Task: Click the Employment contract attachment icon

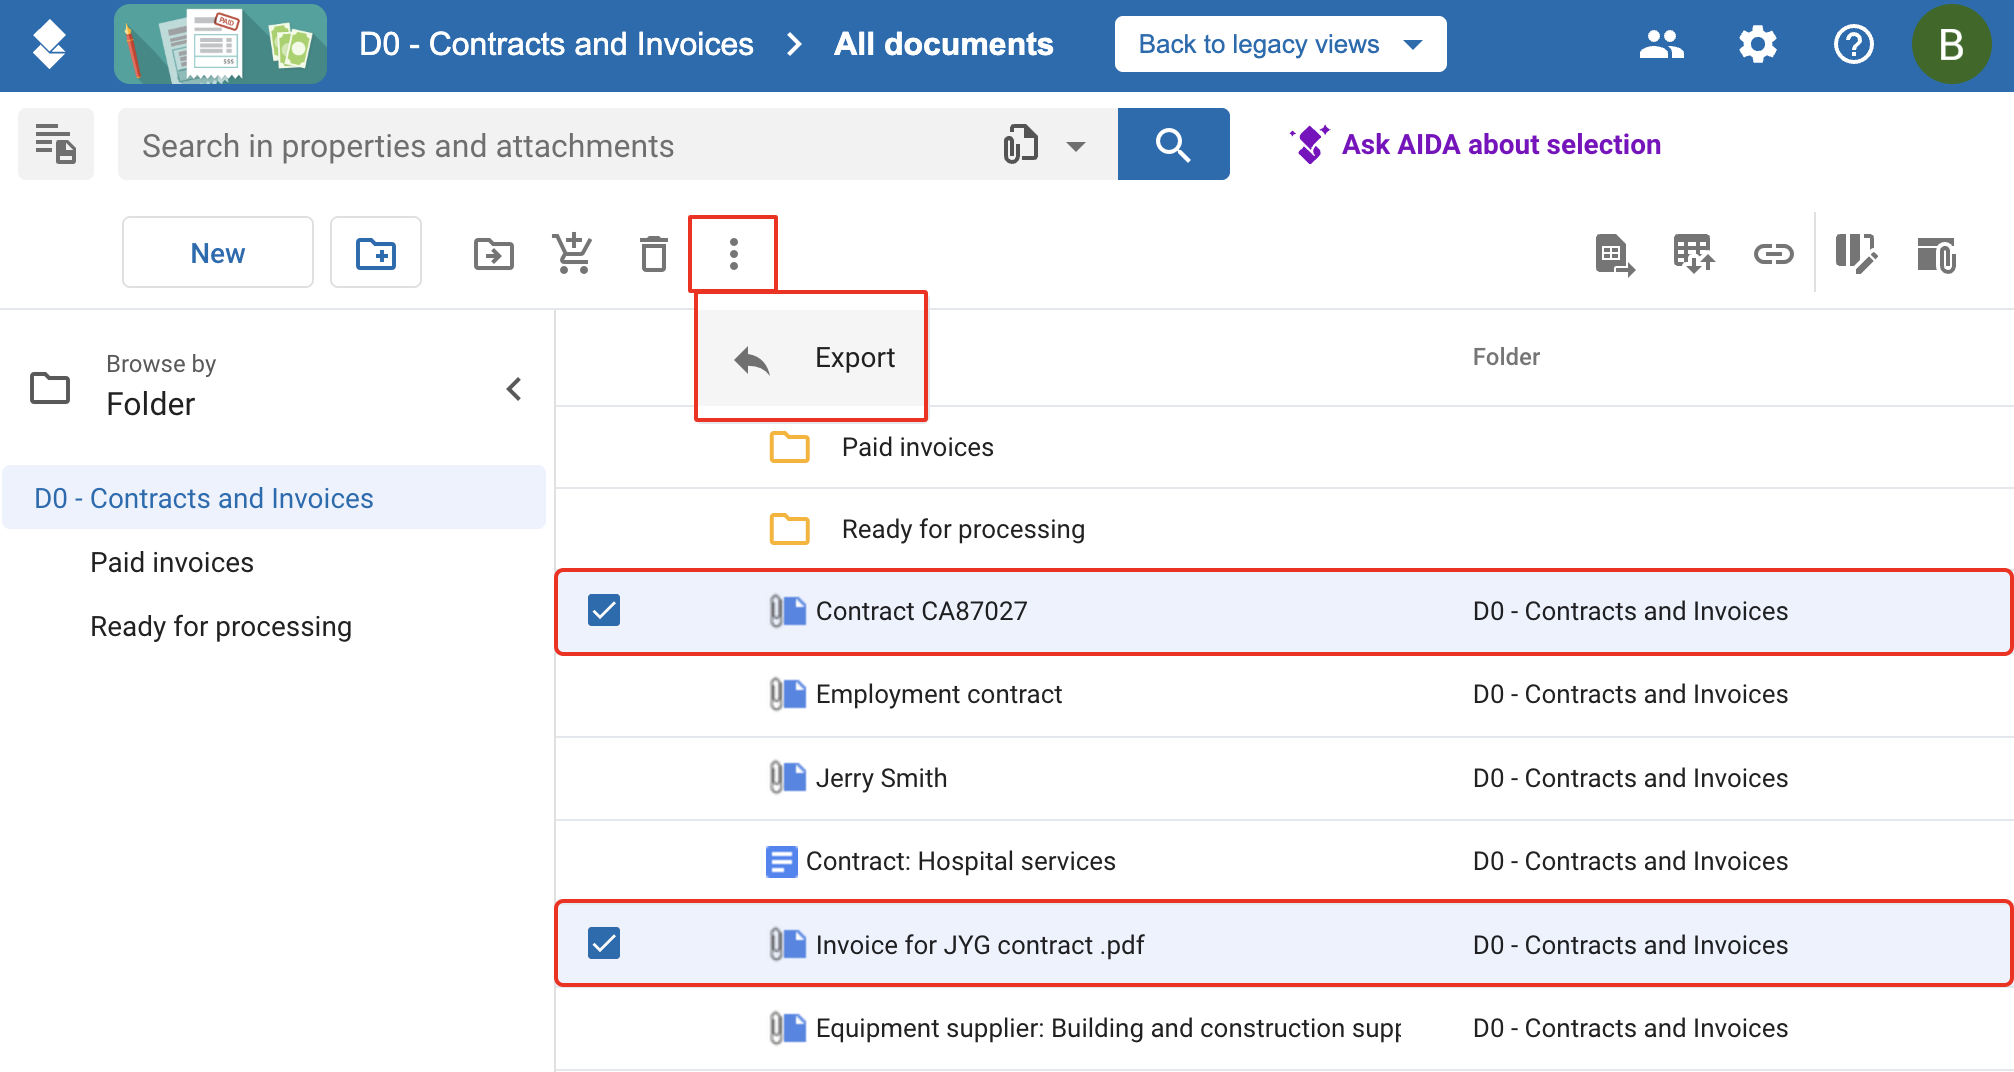Action: coord(788,694)
